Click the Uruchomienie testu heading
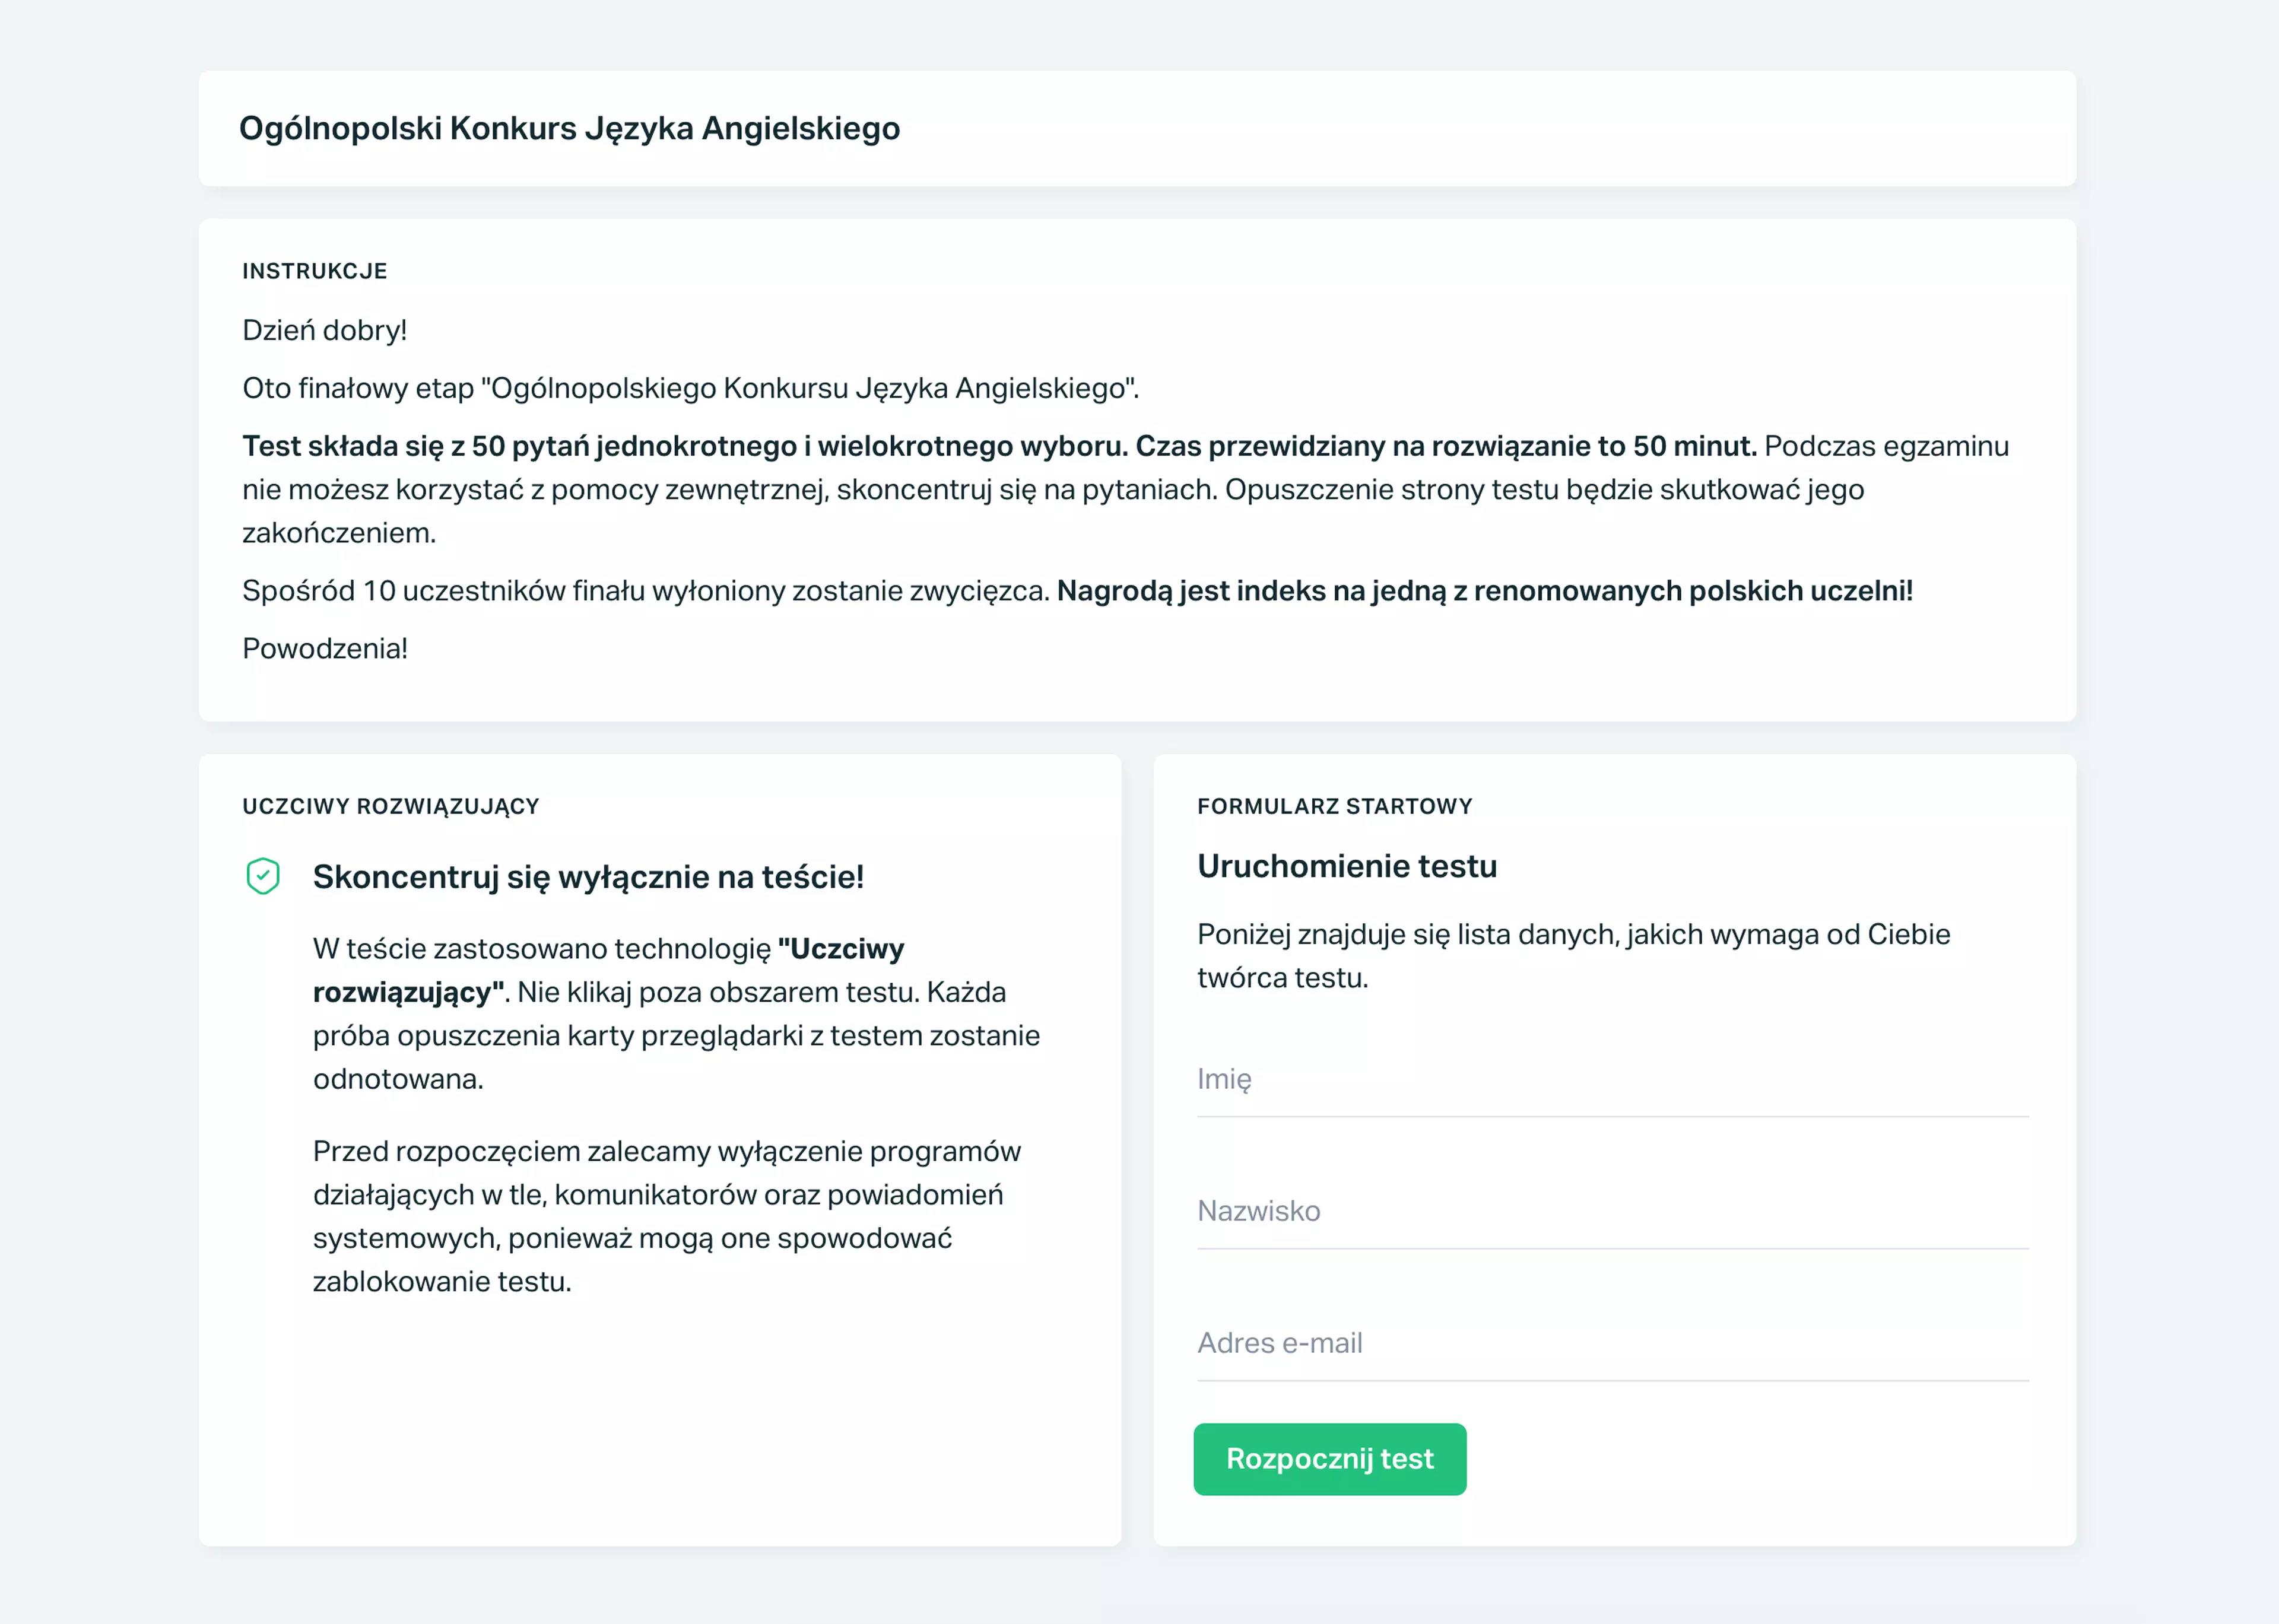The image size is (2279, 1624). pyautogui.click(x=1347, y=866)
